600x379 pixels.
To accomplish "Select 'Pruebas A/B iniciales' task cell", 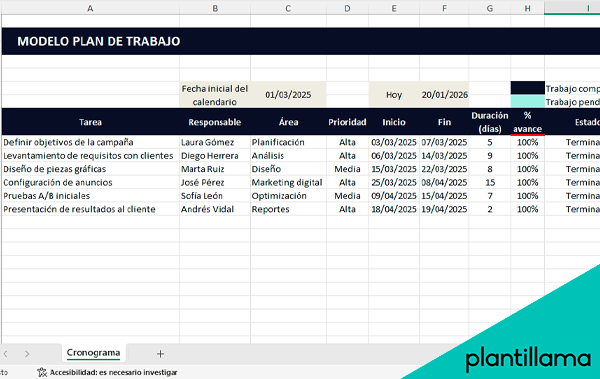I will point(90,196).
